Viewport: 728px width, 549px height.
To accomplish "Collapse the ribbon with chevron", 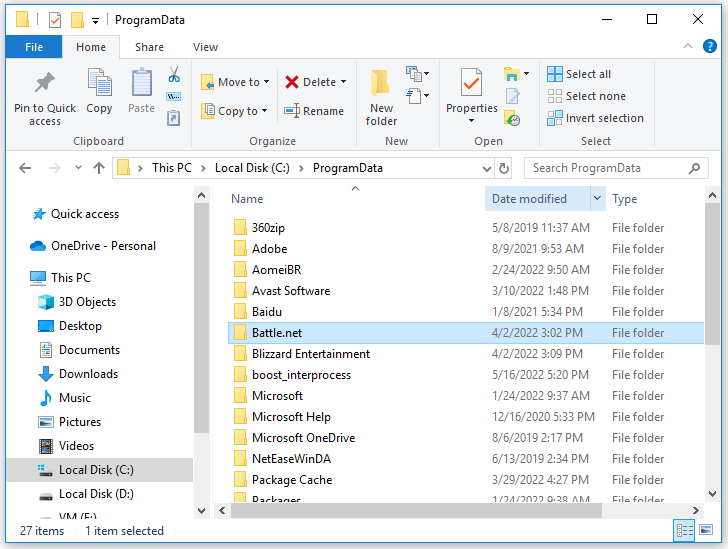I will click(688, 46).
